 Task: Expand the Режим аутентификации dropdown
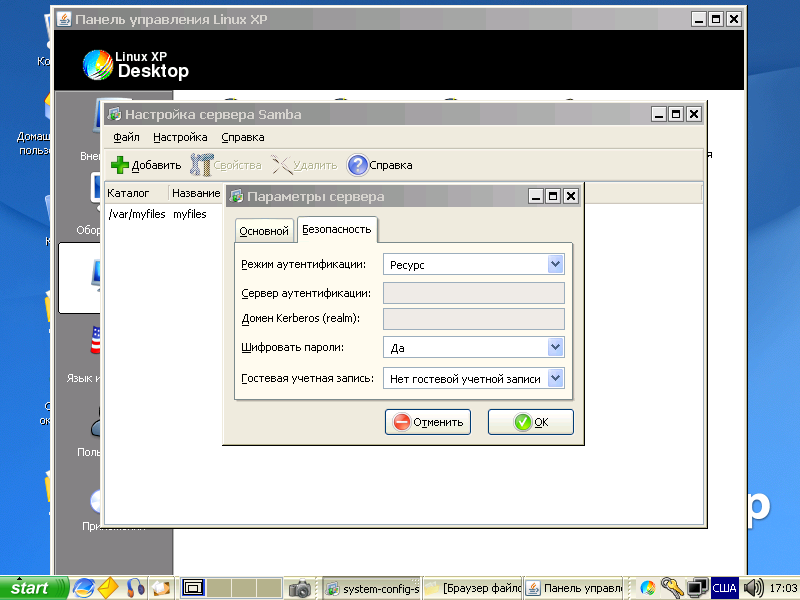tap(555, 264)
